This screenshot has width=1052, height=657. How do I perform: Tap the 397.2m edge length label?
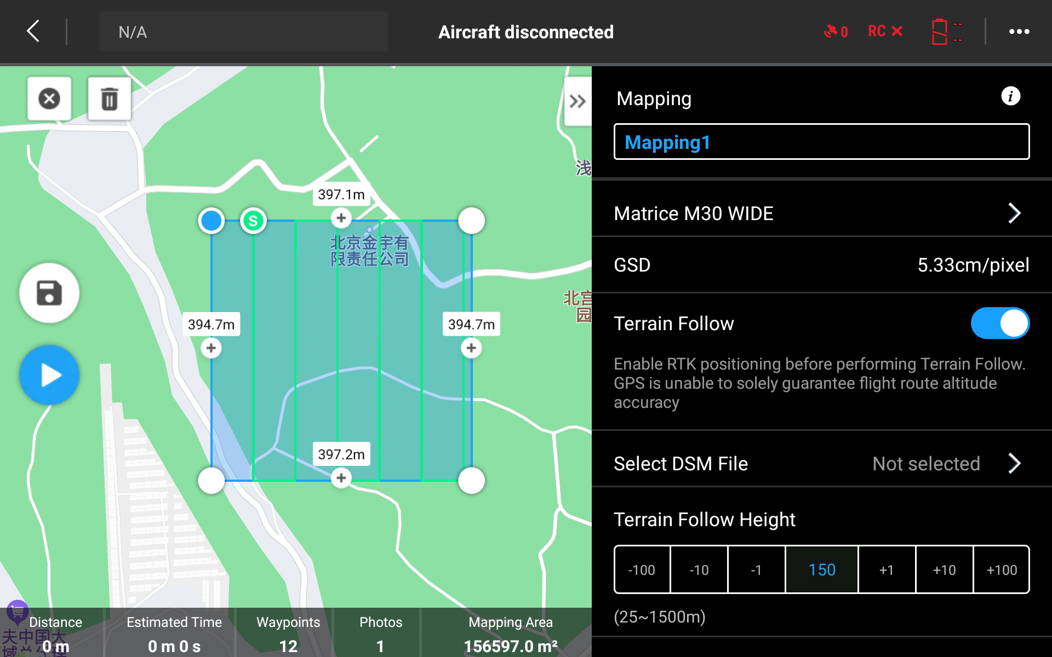coord(341,454)
